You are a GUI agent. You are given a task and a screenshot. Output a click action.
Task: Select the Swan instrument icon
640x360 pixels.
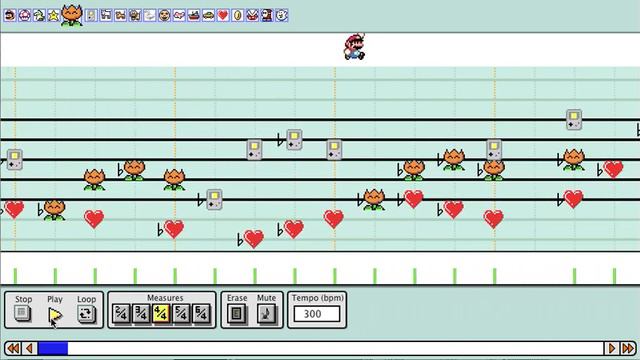pyautogui.click(x=150, y=16)
